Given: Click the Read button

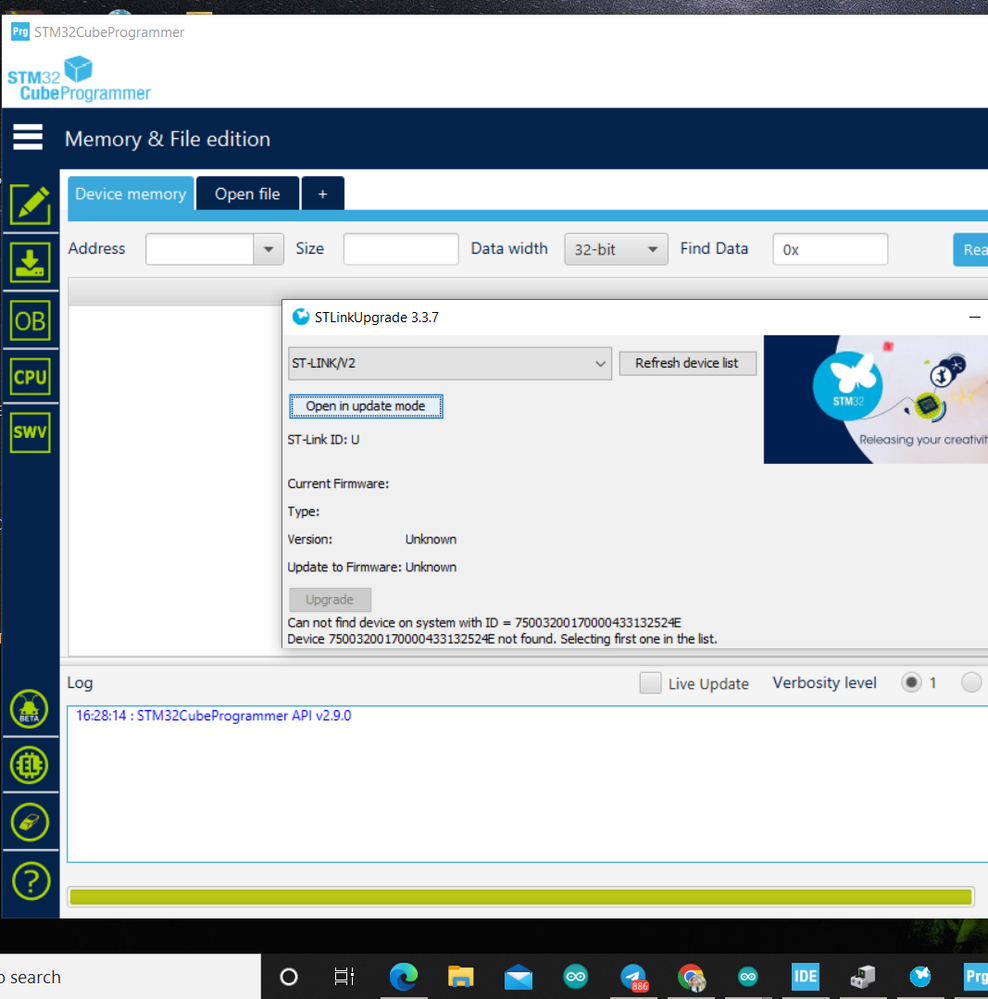Looking at the screenshot, I should (971, 249).
